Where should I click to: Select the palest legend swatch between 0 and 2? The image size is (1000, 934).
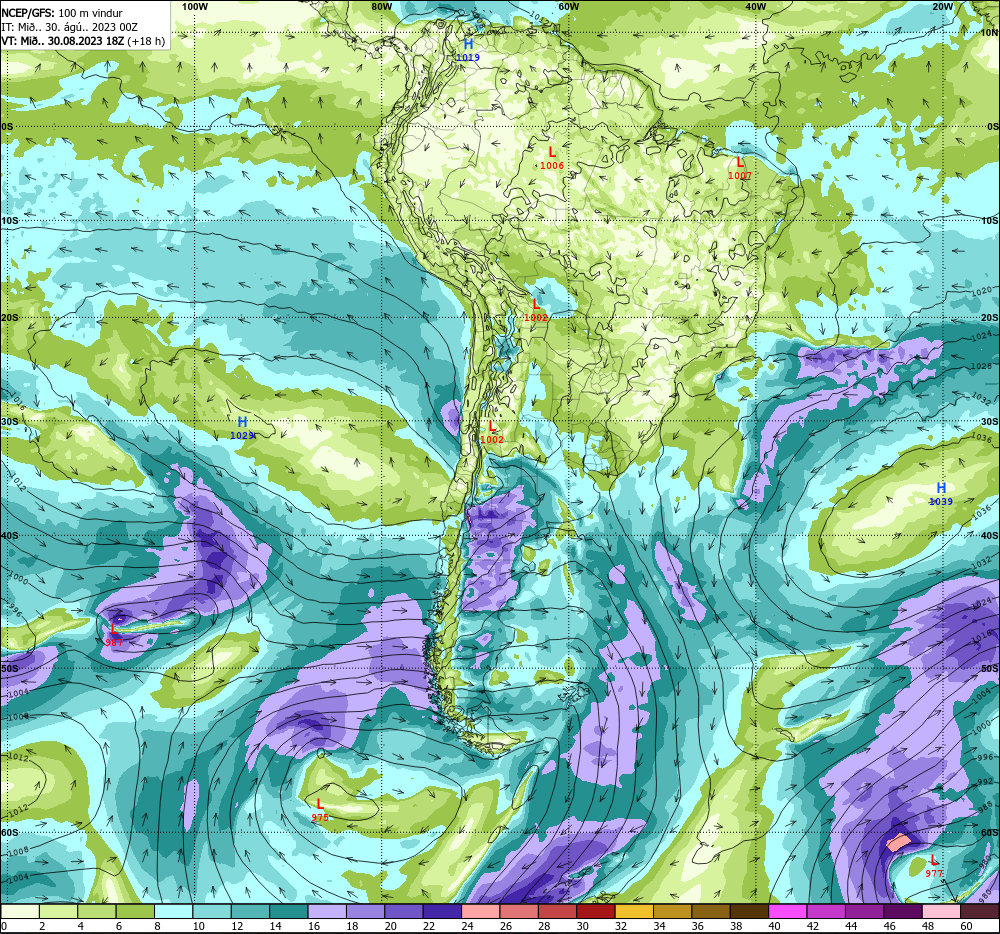click(x=20, y=911)
